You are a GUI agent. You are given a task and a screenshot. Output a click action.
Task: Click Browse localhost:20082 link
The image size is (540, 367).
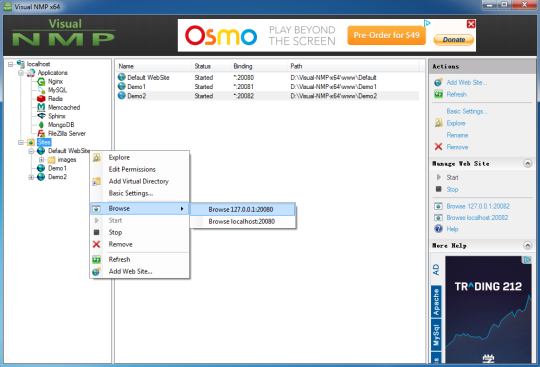[x=477, y=218]
